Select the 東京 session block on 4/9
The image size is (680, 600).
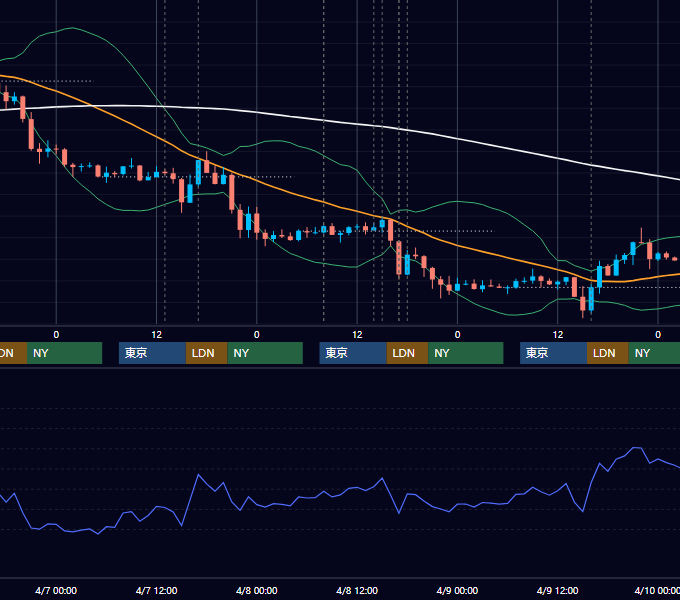pyautogui.click(x=554, y=353)
